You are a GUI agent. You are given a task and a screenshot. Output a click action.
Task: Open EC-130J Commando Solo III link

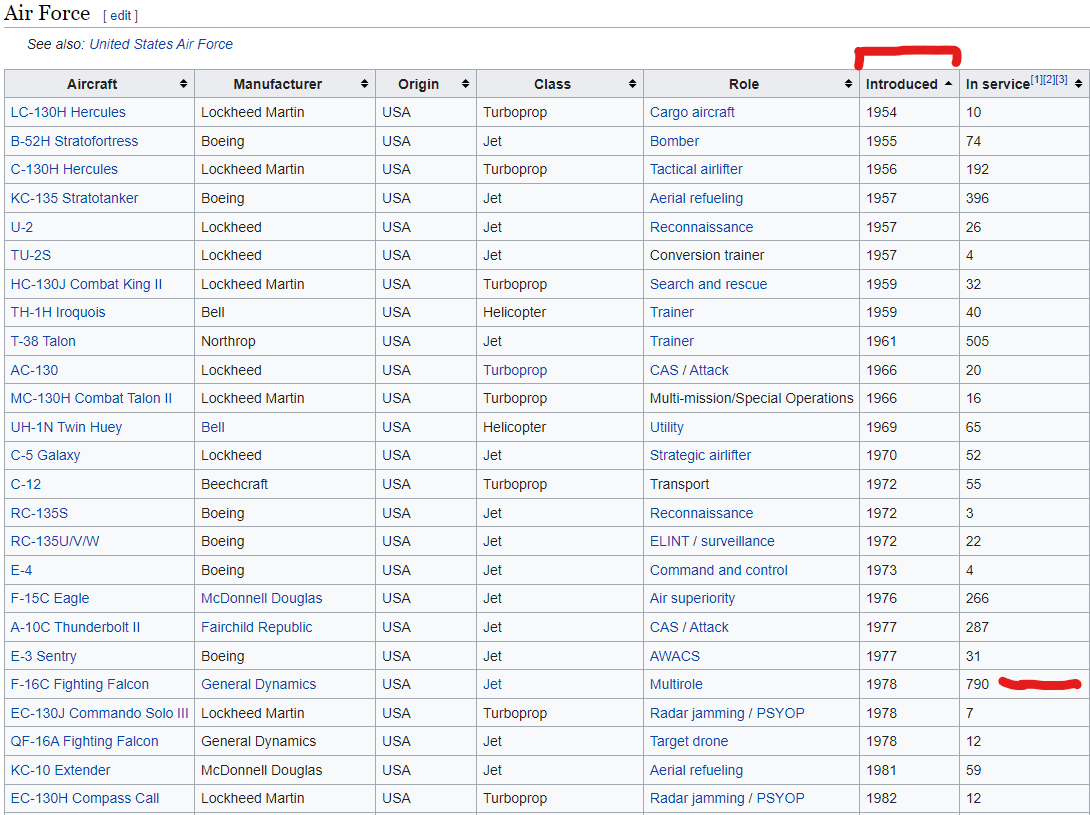click(99, 713)
